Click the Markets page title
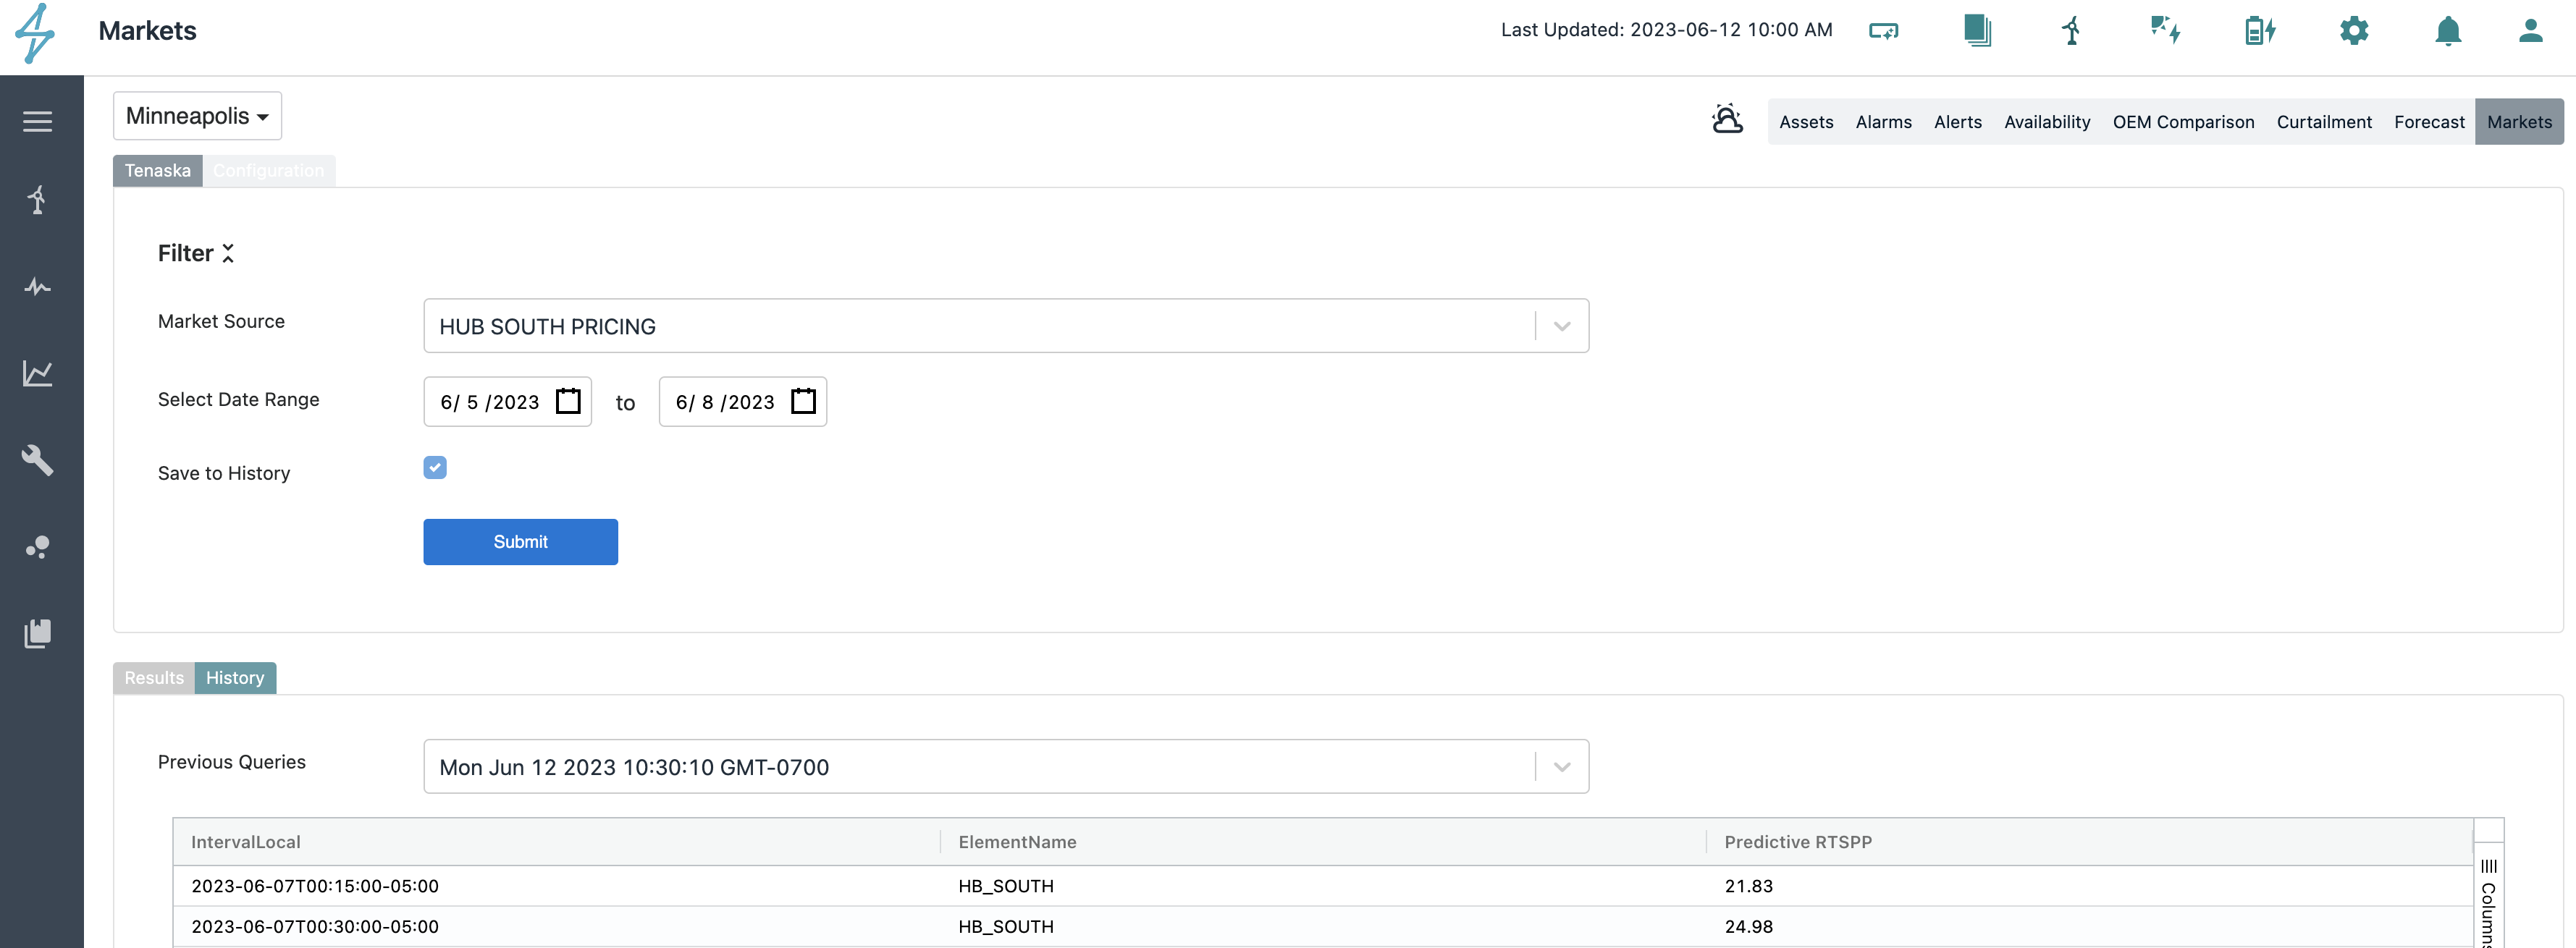Image resolution: width=2576 pixels, height=948 pixels. [147, 31]
